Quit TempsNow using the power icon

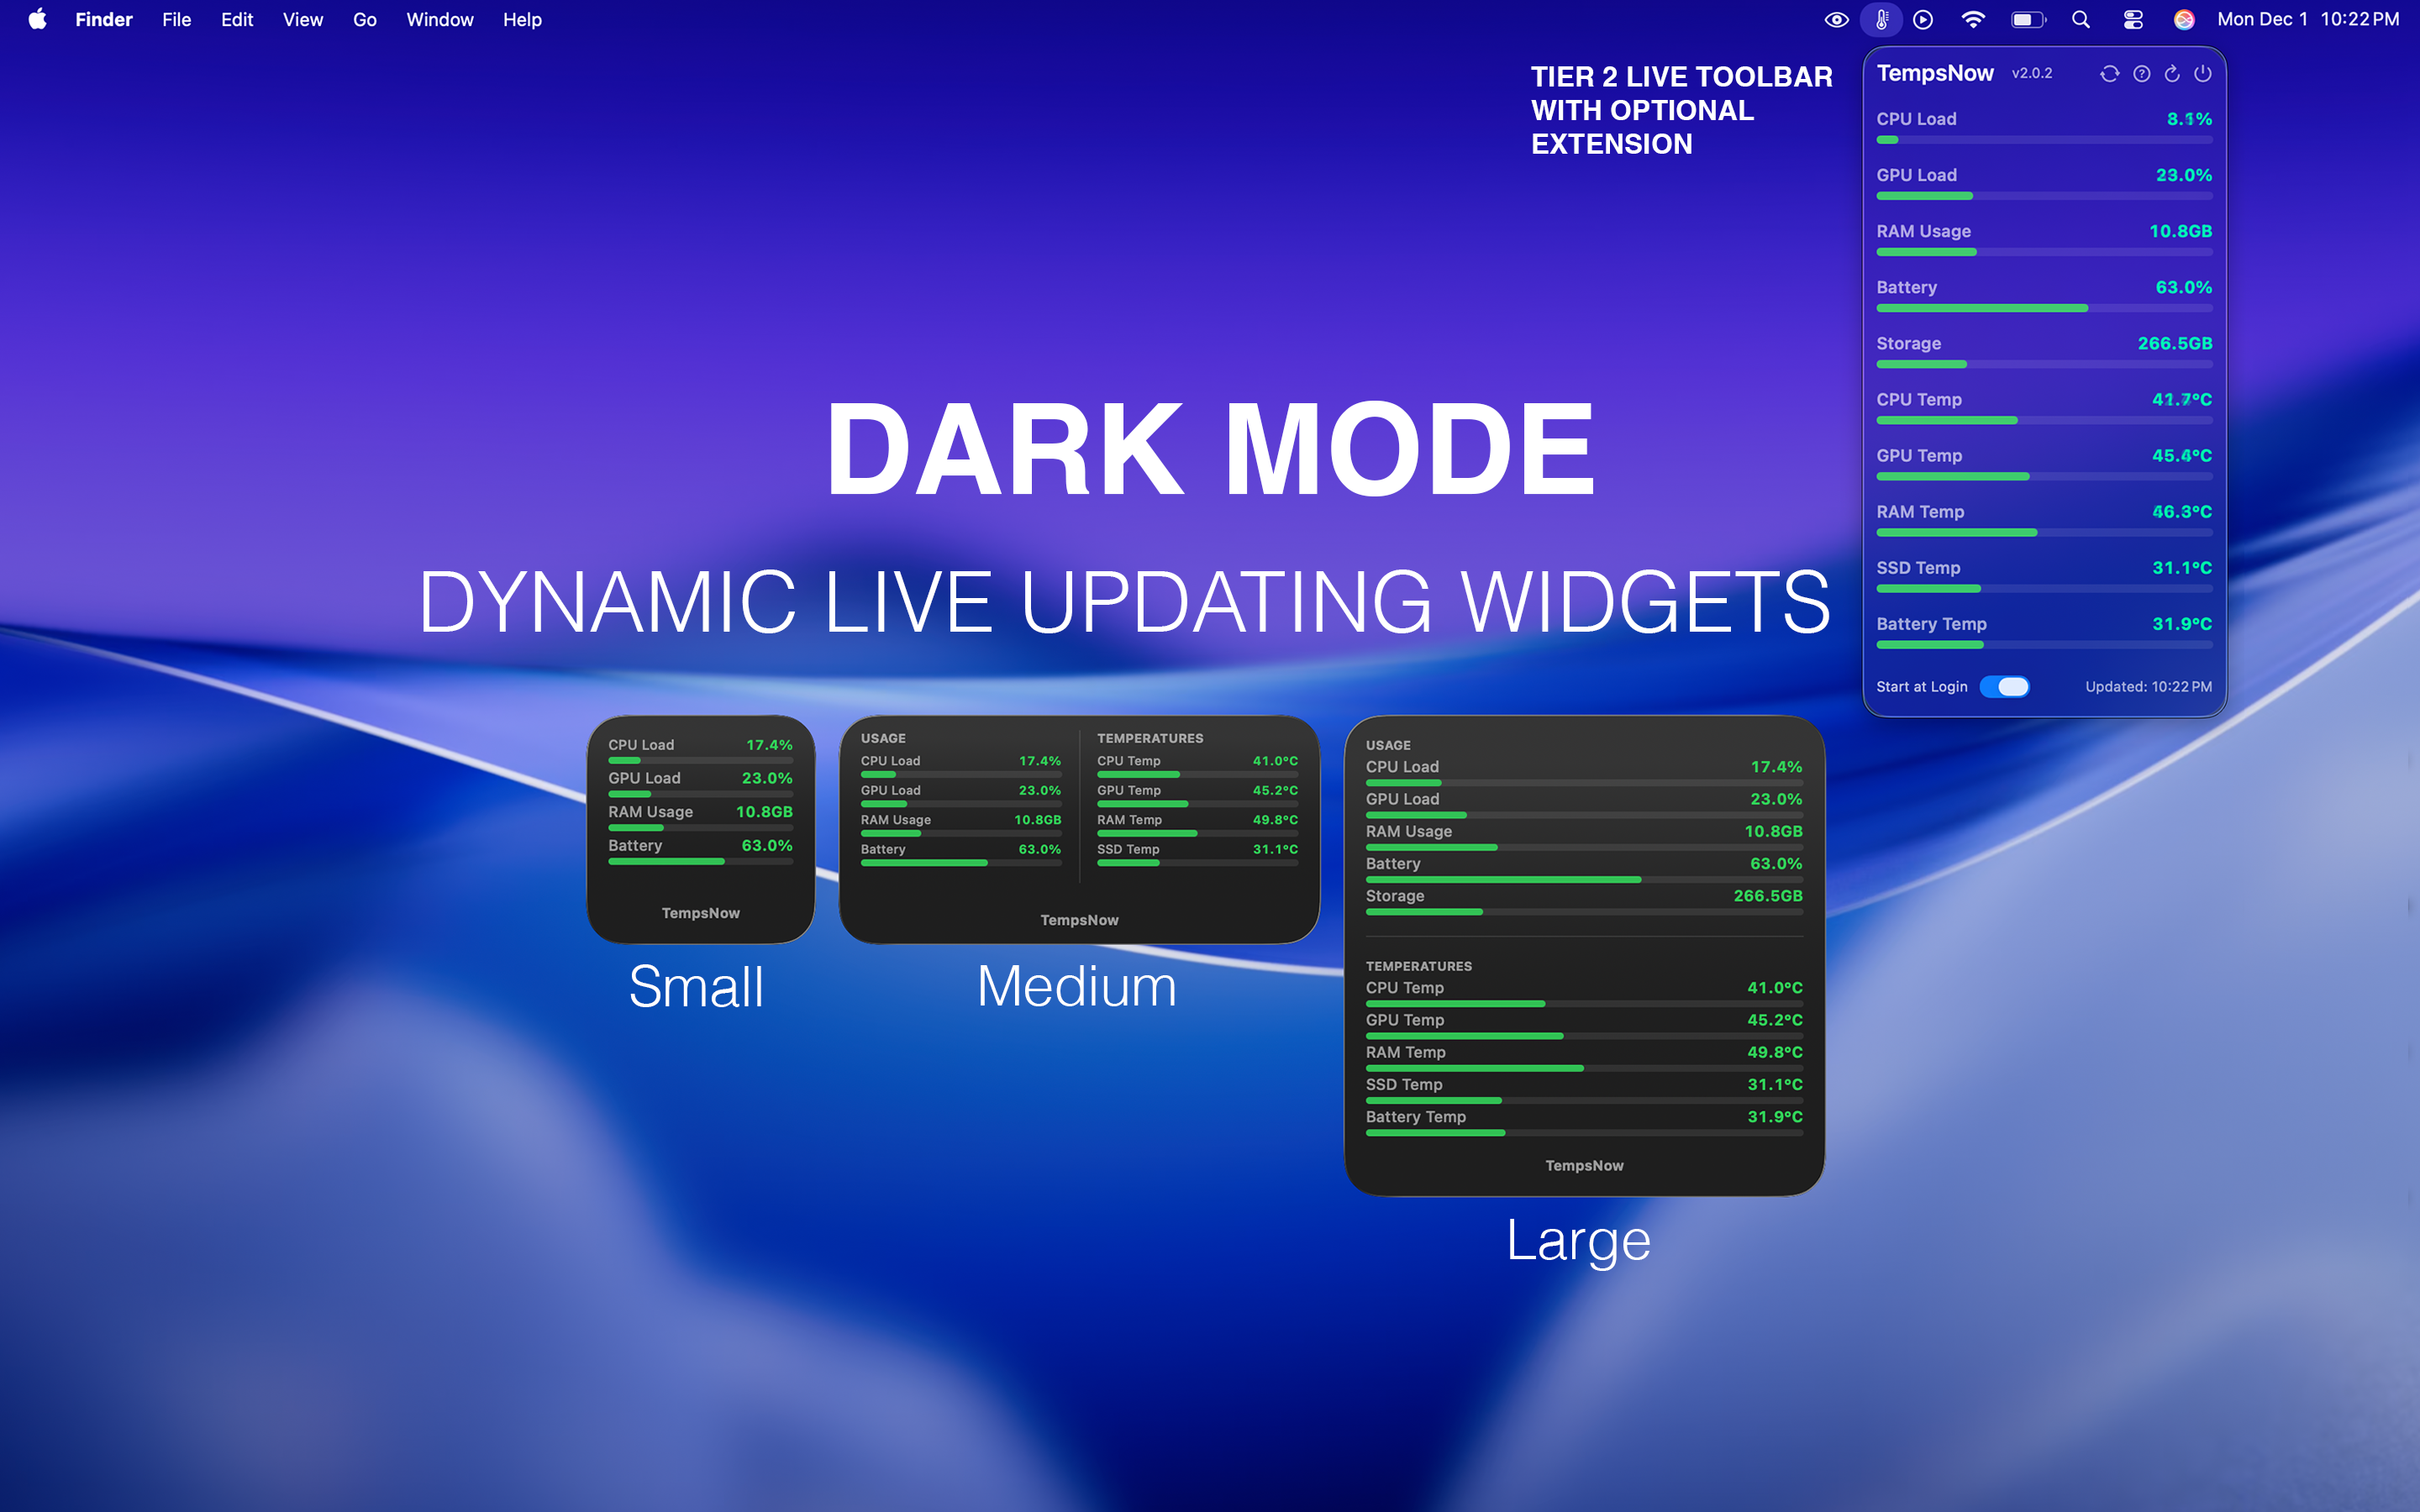pos(2204,73)
